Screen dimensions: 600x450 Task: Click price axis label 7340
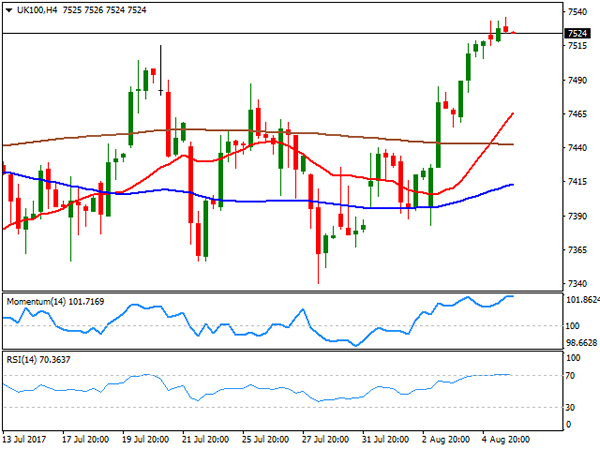click(x=577, y=284)
